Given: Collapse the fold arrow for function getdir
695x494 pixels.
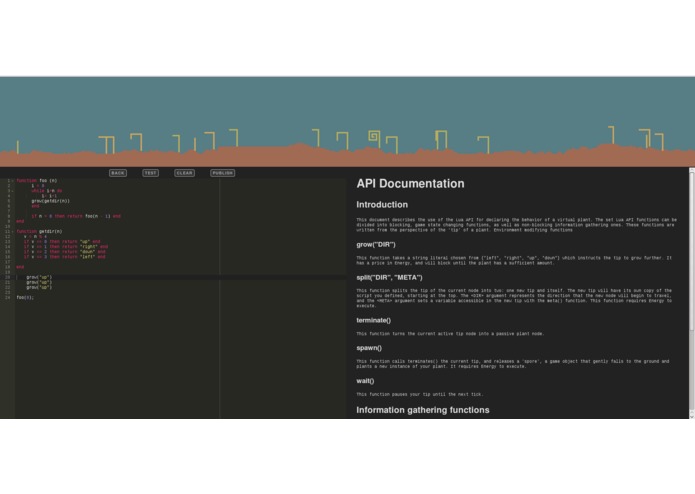Looking at the screenshot, I should tap(12, 232).
